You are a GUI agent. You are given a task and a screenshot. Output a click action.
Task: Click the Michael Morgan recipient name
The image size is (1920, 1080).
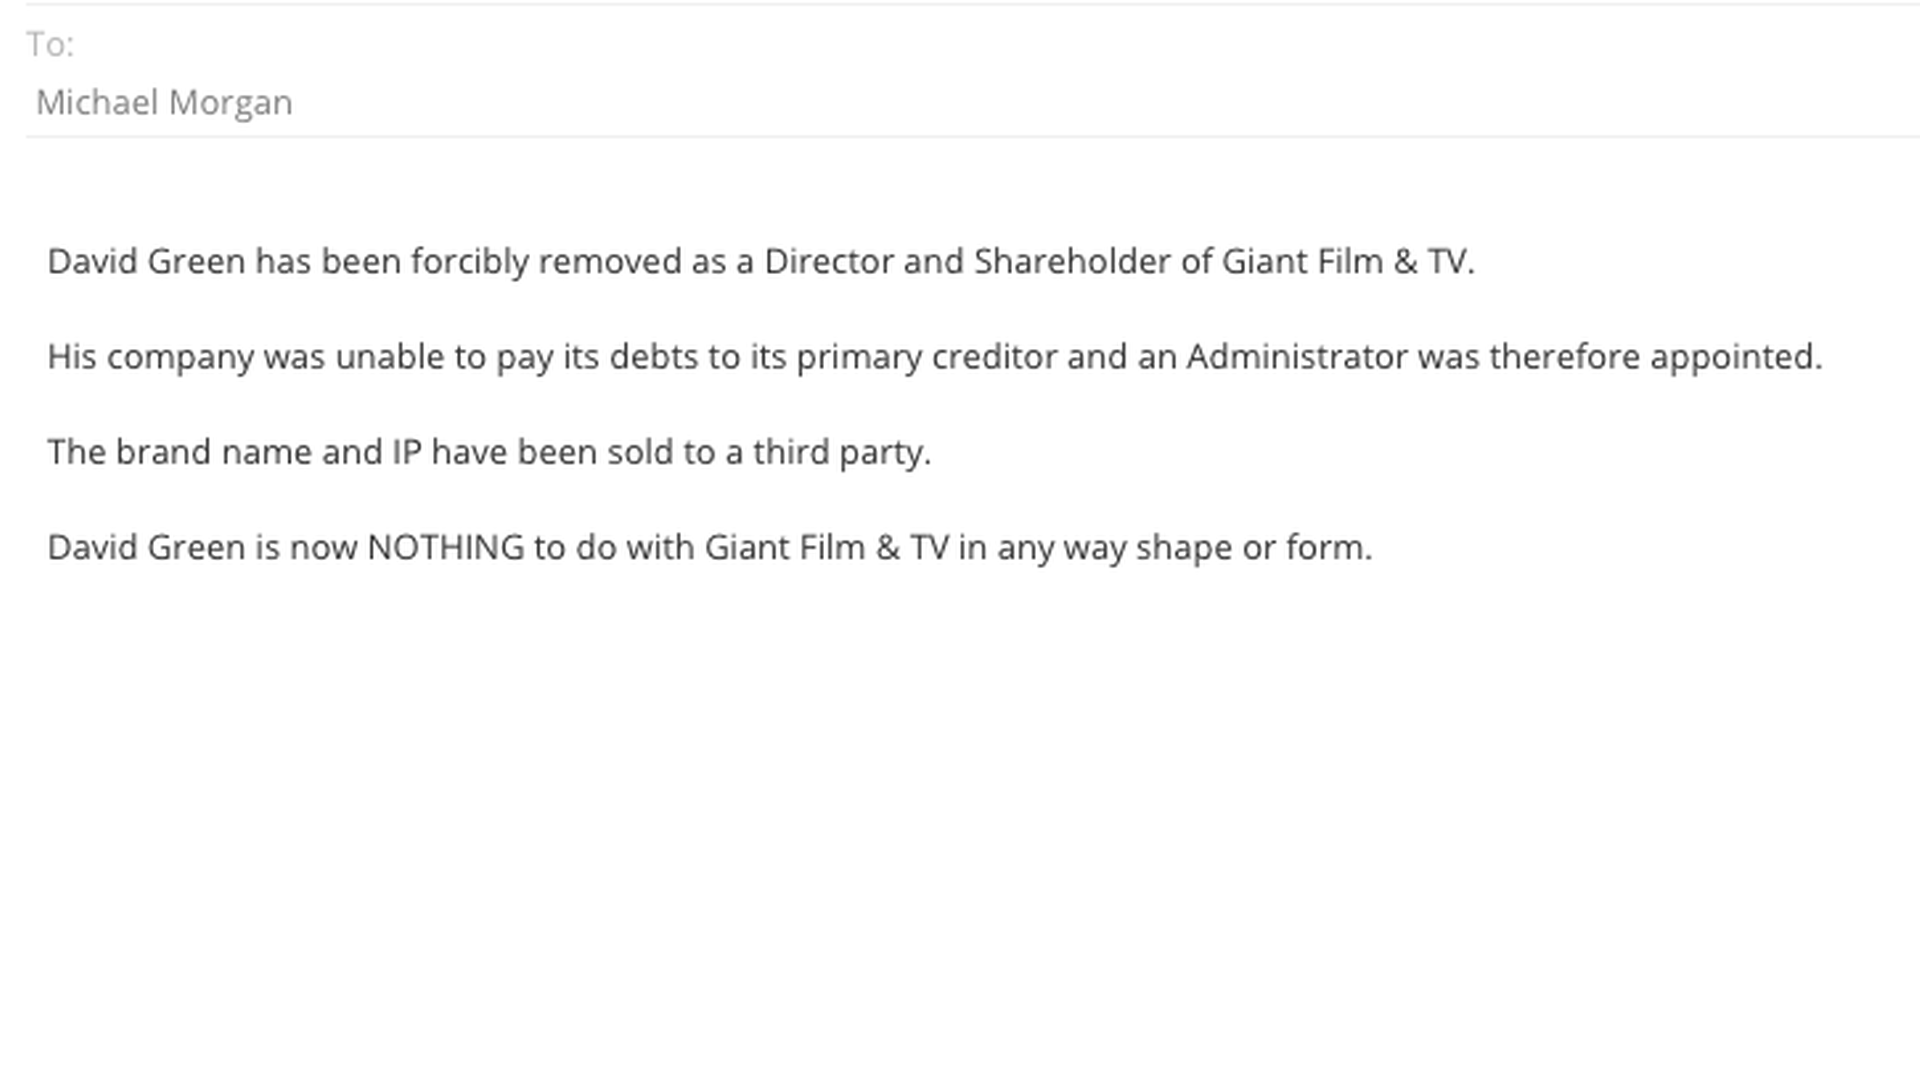(x=164, y=102)
